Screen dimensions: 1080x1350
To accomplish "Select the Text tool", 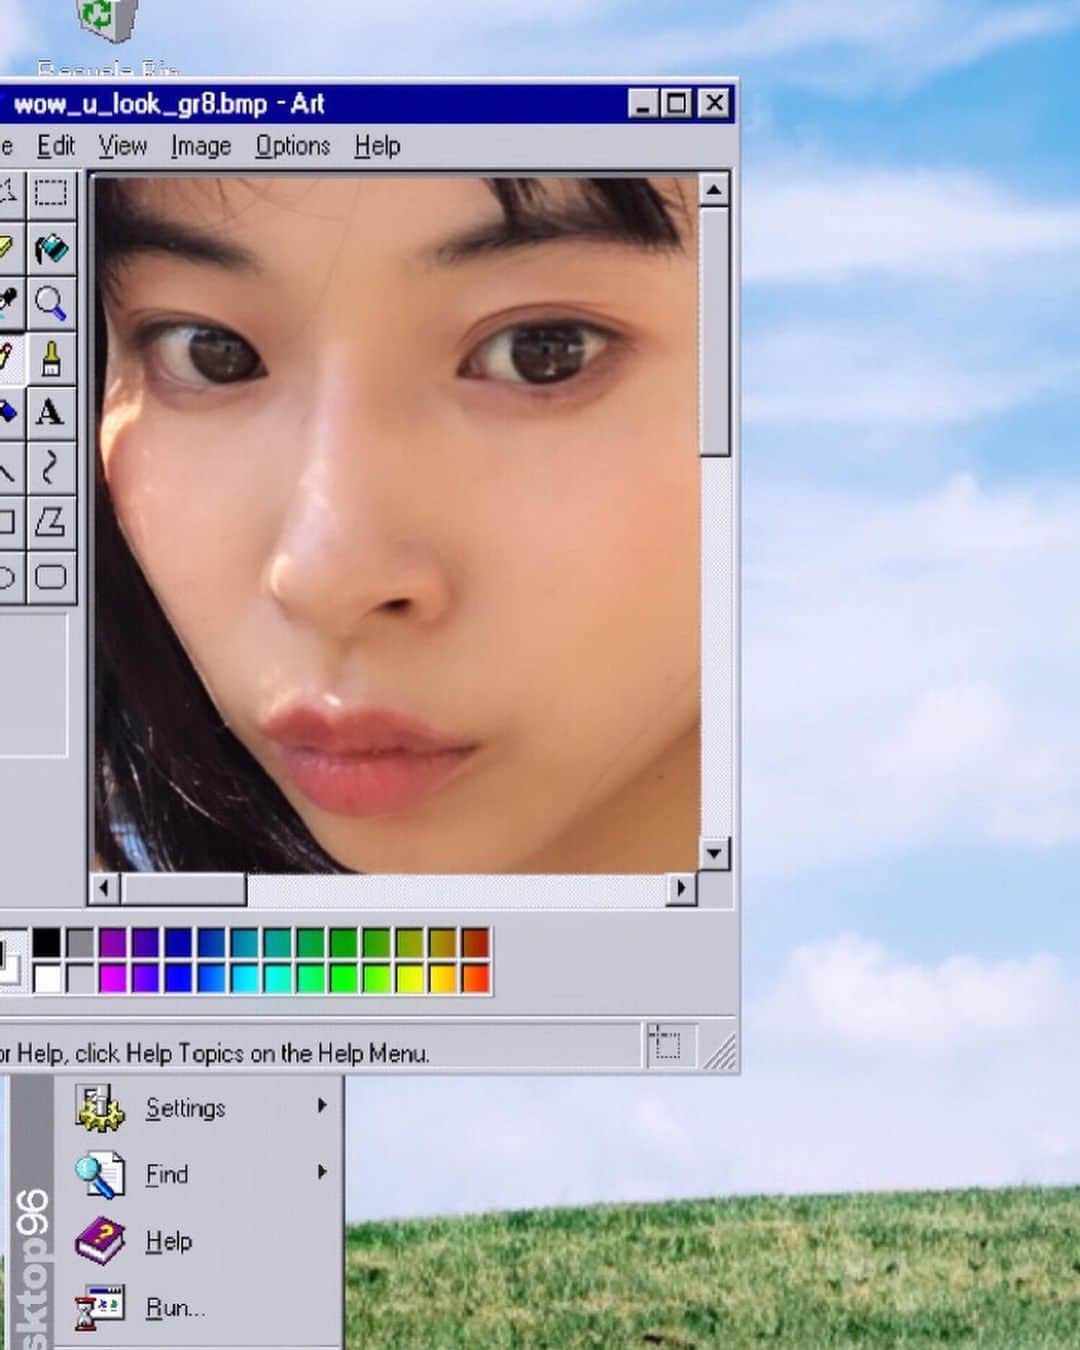I will [51, 412].
